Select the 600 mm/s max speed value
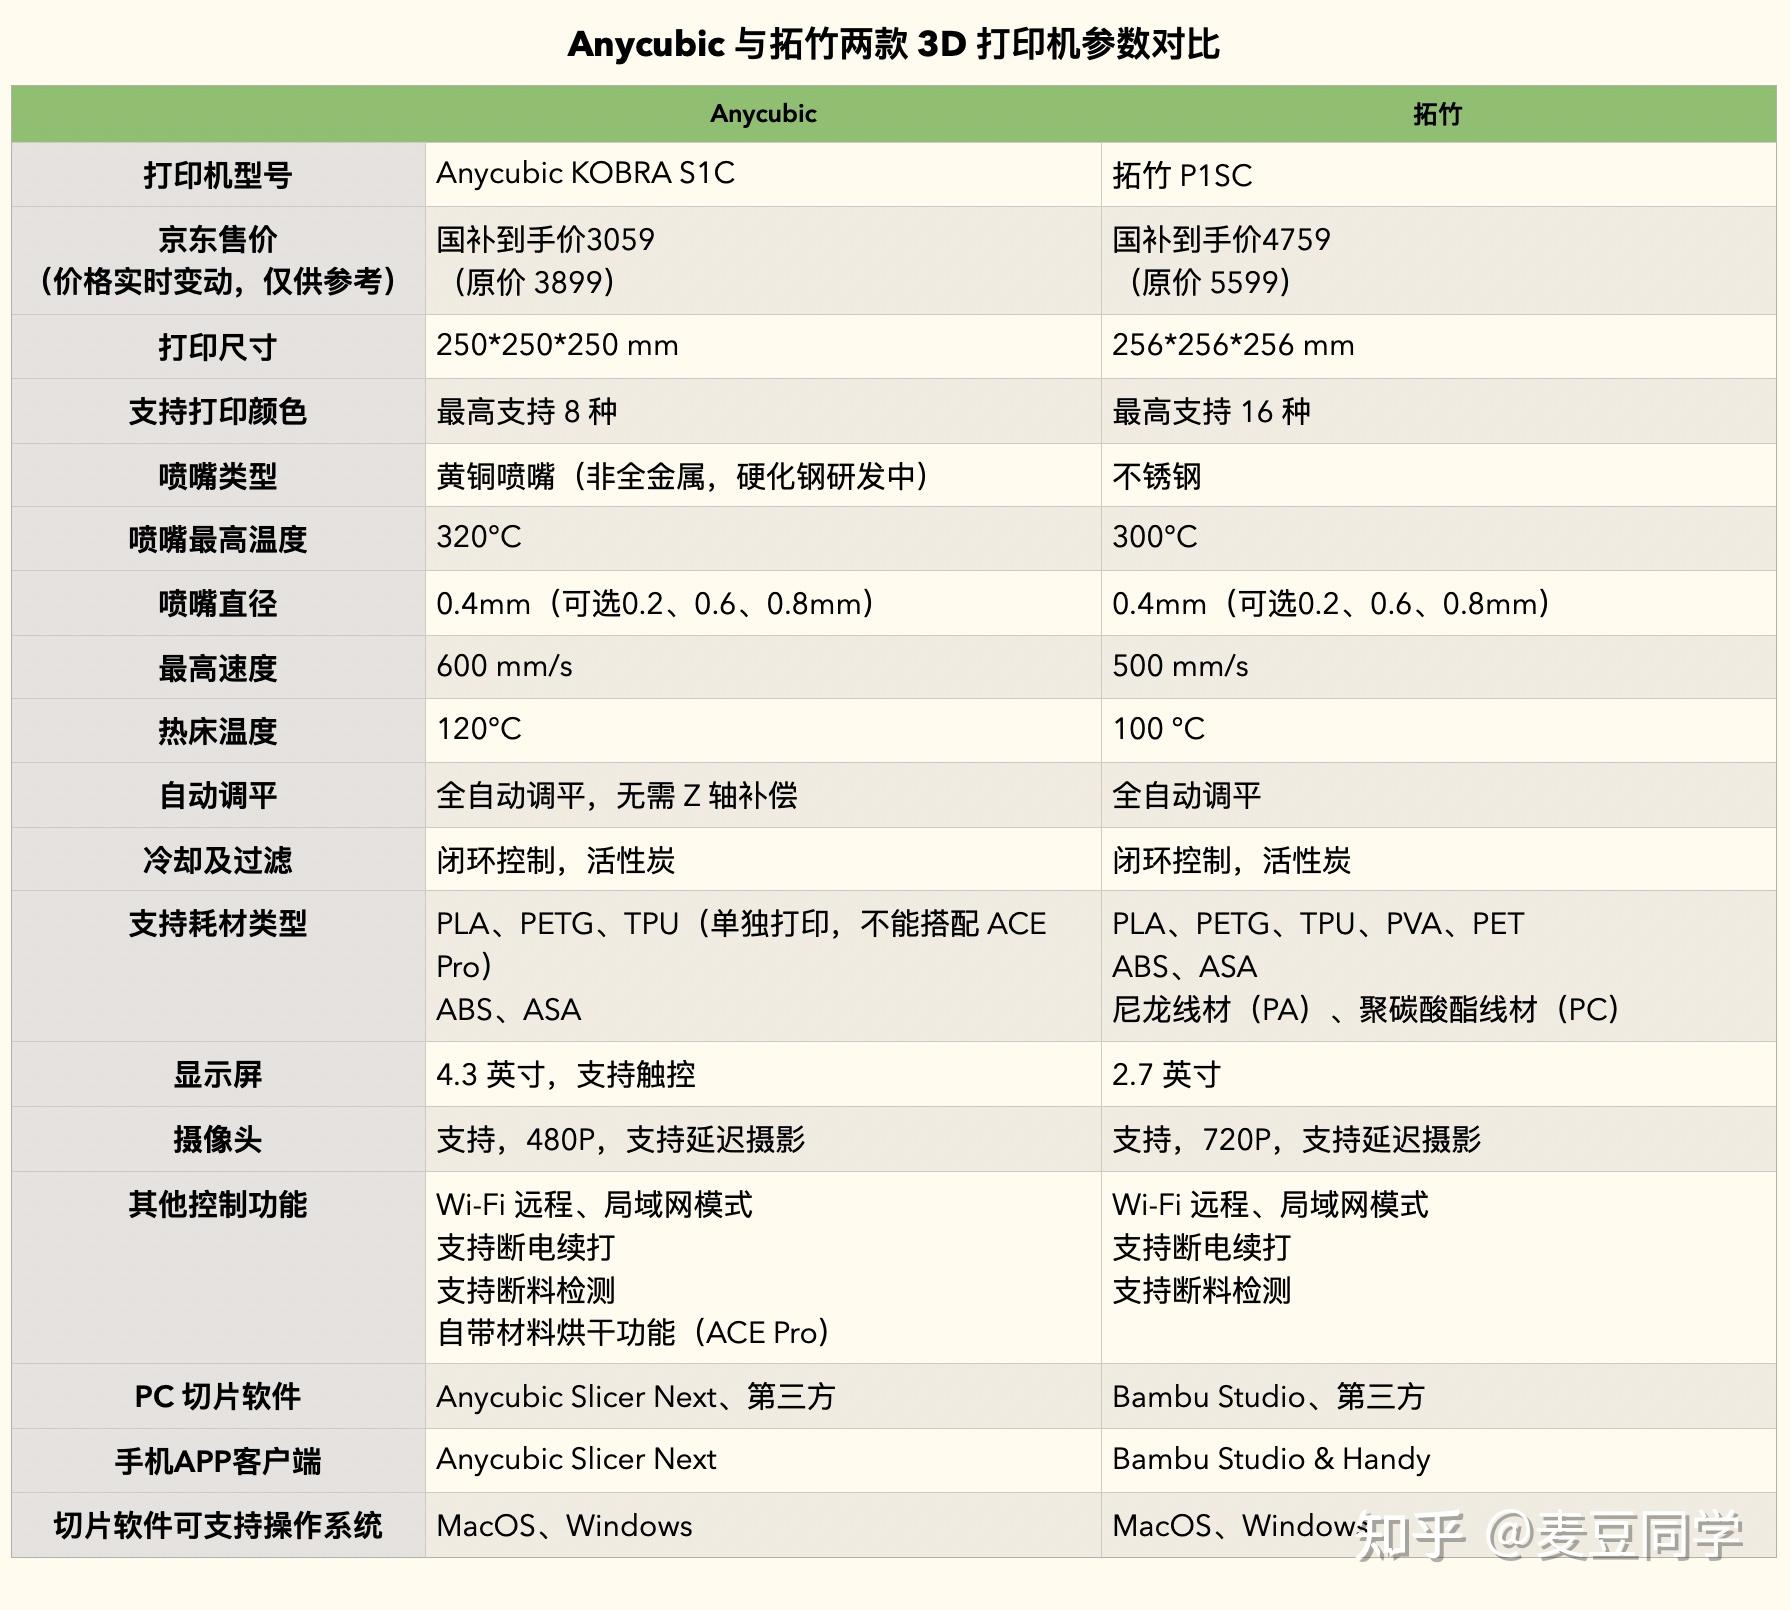Screen dimensions: 1790x1610 pos(509,665)
